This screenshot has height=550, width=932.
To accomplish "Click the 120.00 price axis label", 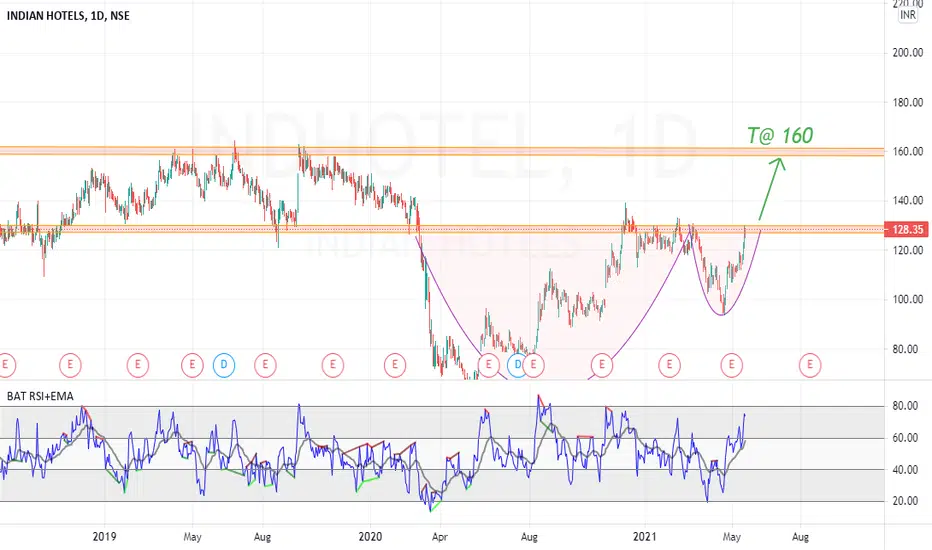I will point(908,250).
